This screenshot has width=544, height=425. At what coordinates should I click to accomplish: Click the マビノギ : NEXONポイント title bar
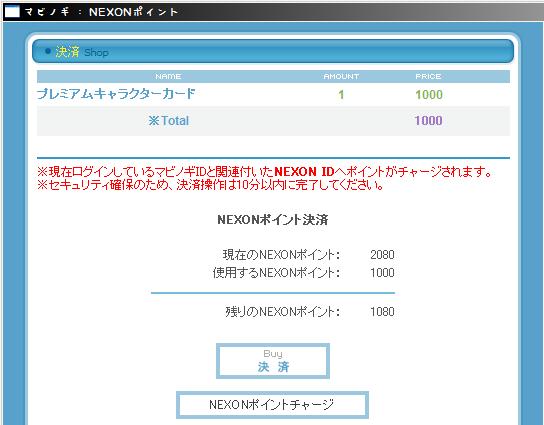pyautogui.click(x=272, y=12)
